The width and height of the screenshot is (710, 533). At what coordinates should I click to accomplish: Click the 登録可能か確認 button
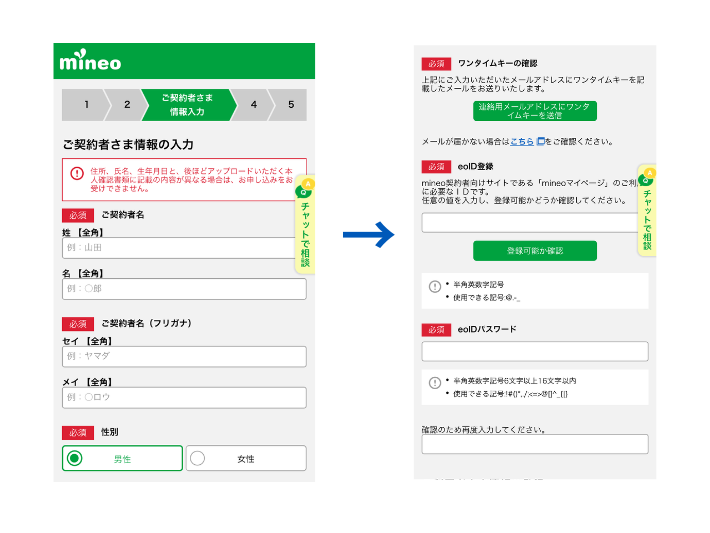coord(535,250)
